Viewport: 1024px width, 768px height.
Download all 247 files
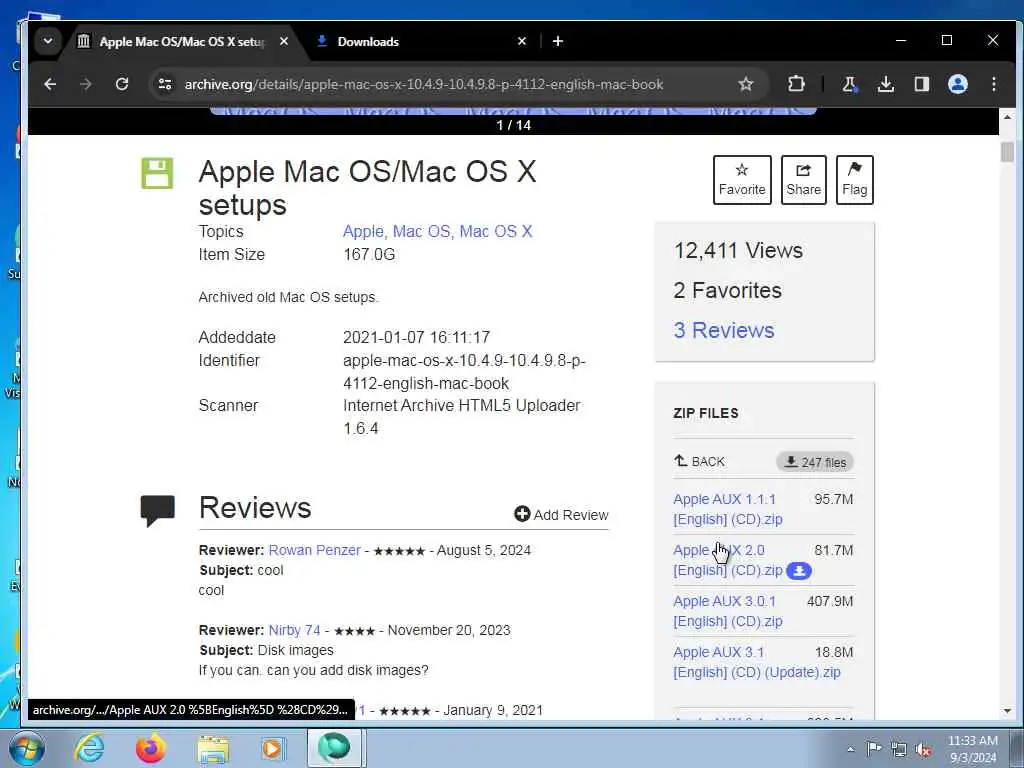pyautogui.click(x=814, y=462)
